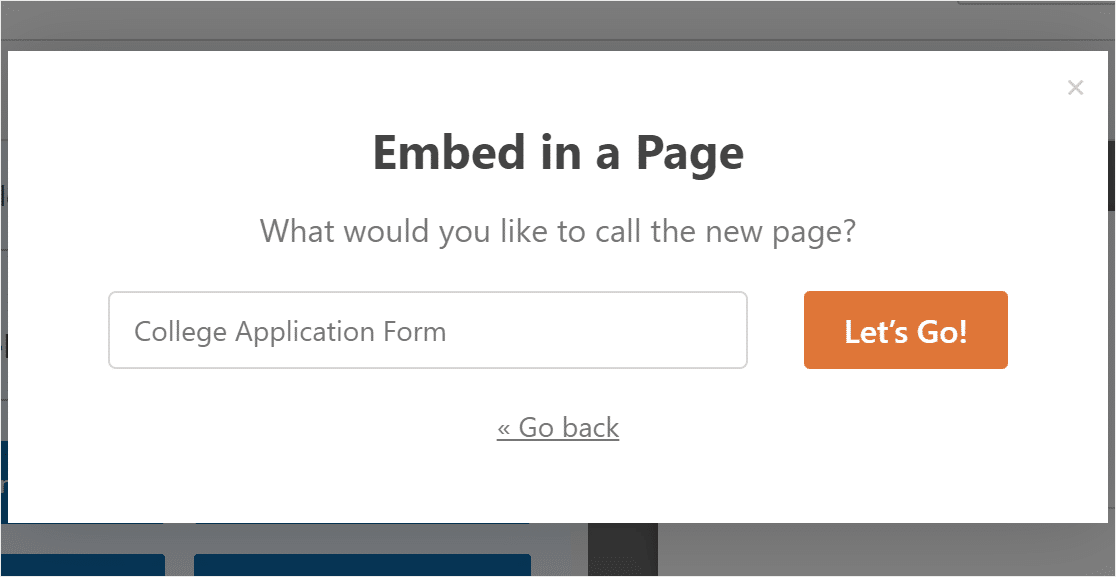Image resolution: width=1116 pixels, height=577 pixels.
Task: Close the Embed in a Page dialog
Action: click(1075, 88)
